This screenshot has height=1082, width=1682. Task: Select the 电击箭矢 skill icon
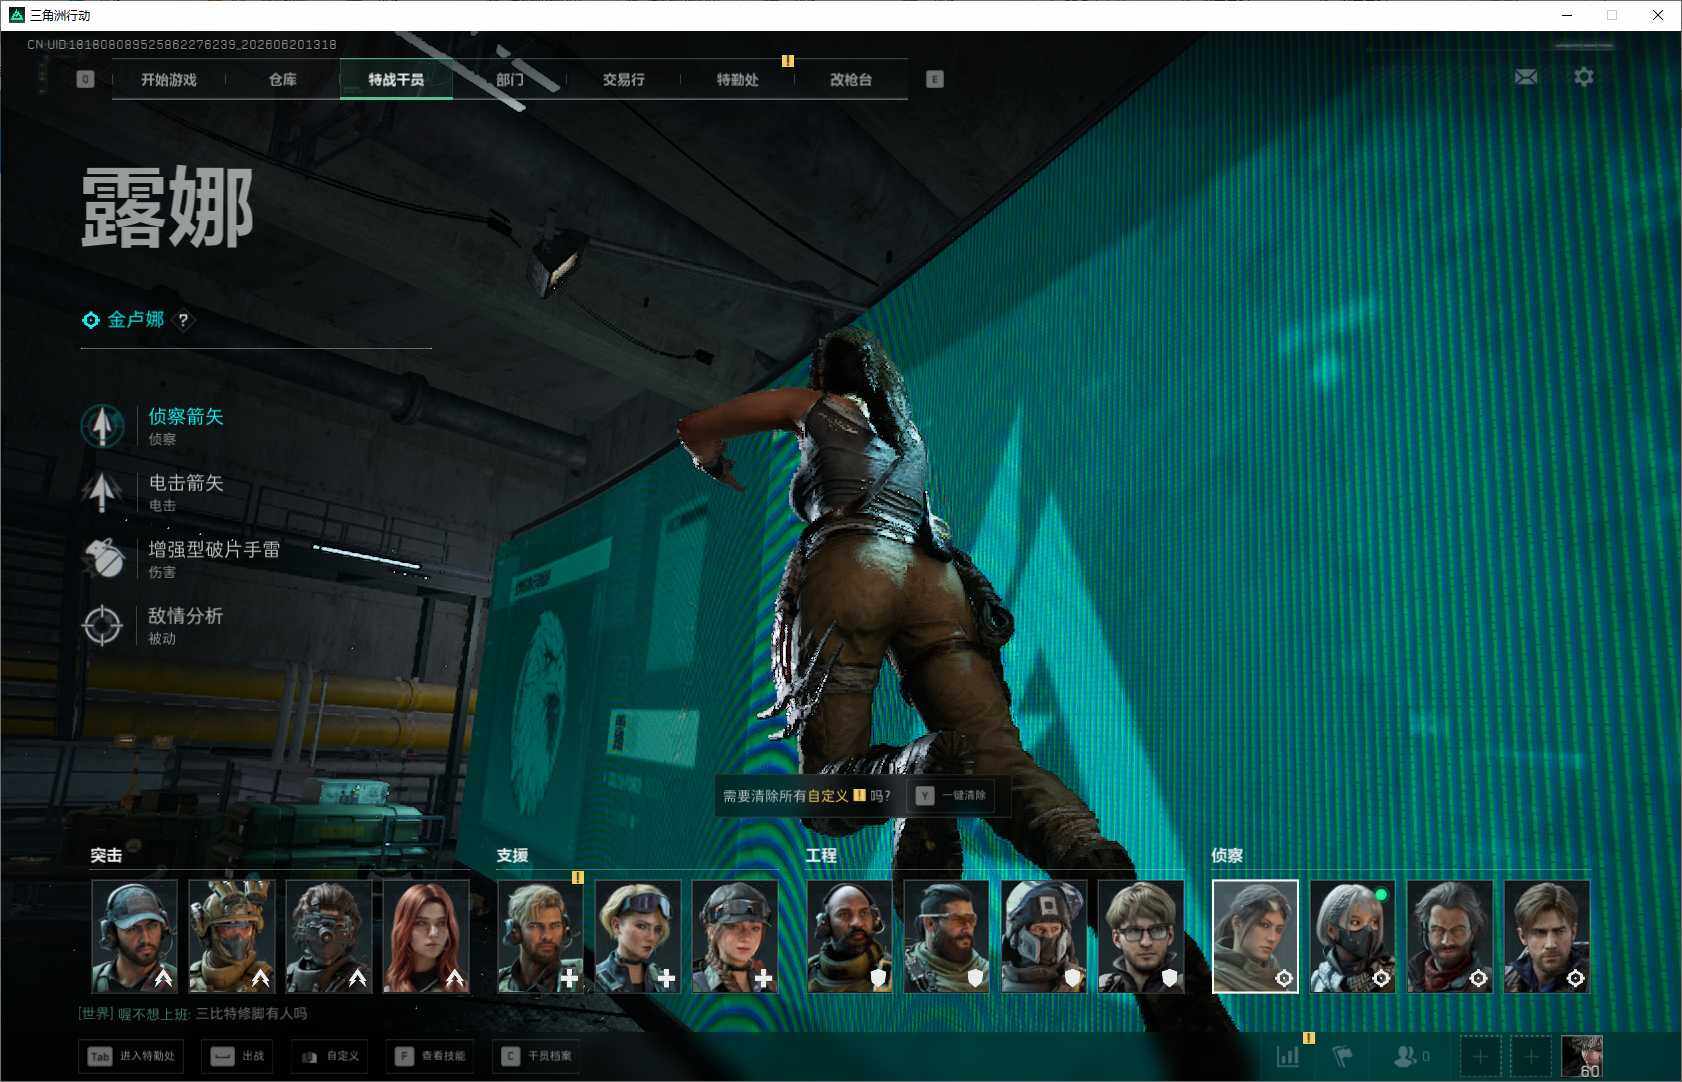[102, 492]
